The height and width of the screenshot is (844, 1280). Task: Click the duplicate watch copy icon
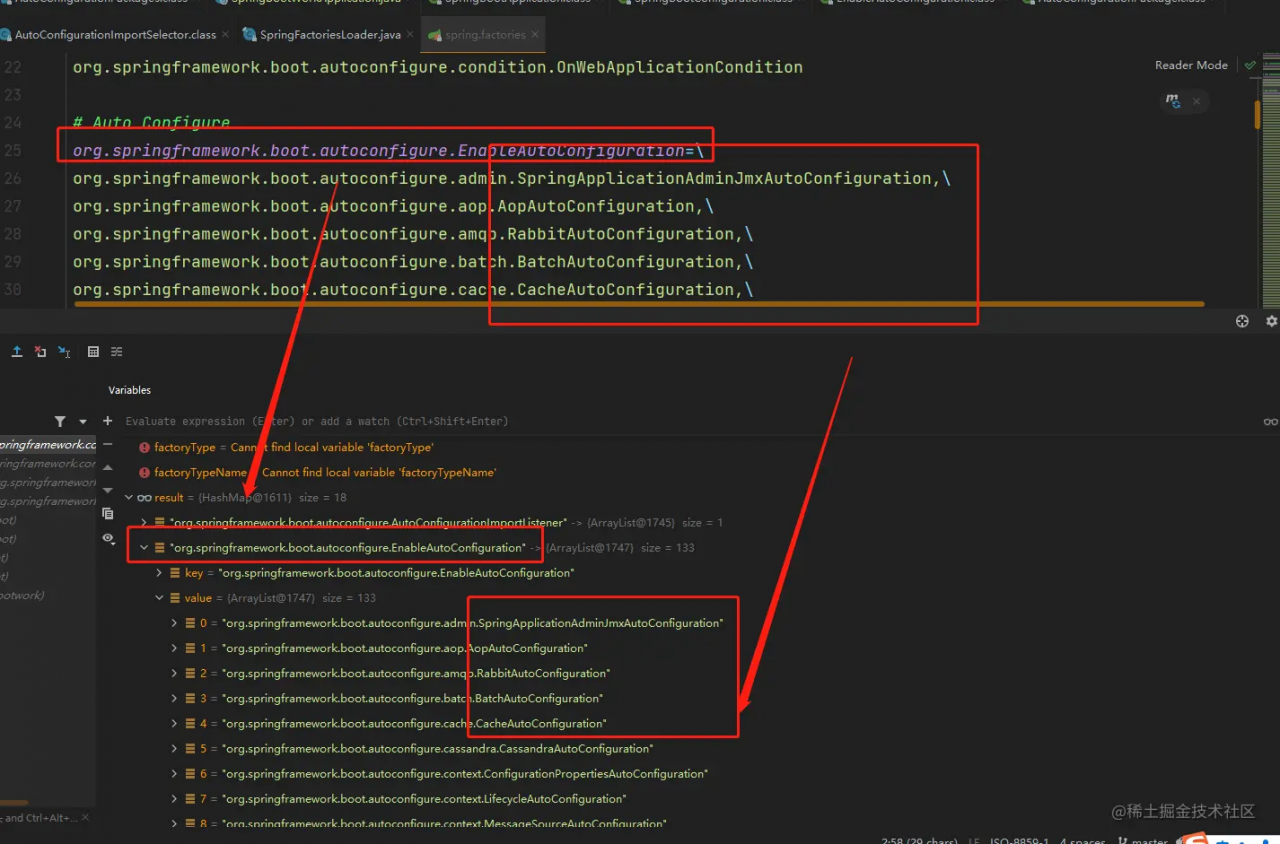(108, 514)
